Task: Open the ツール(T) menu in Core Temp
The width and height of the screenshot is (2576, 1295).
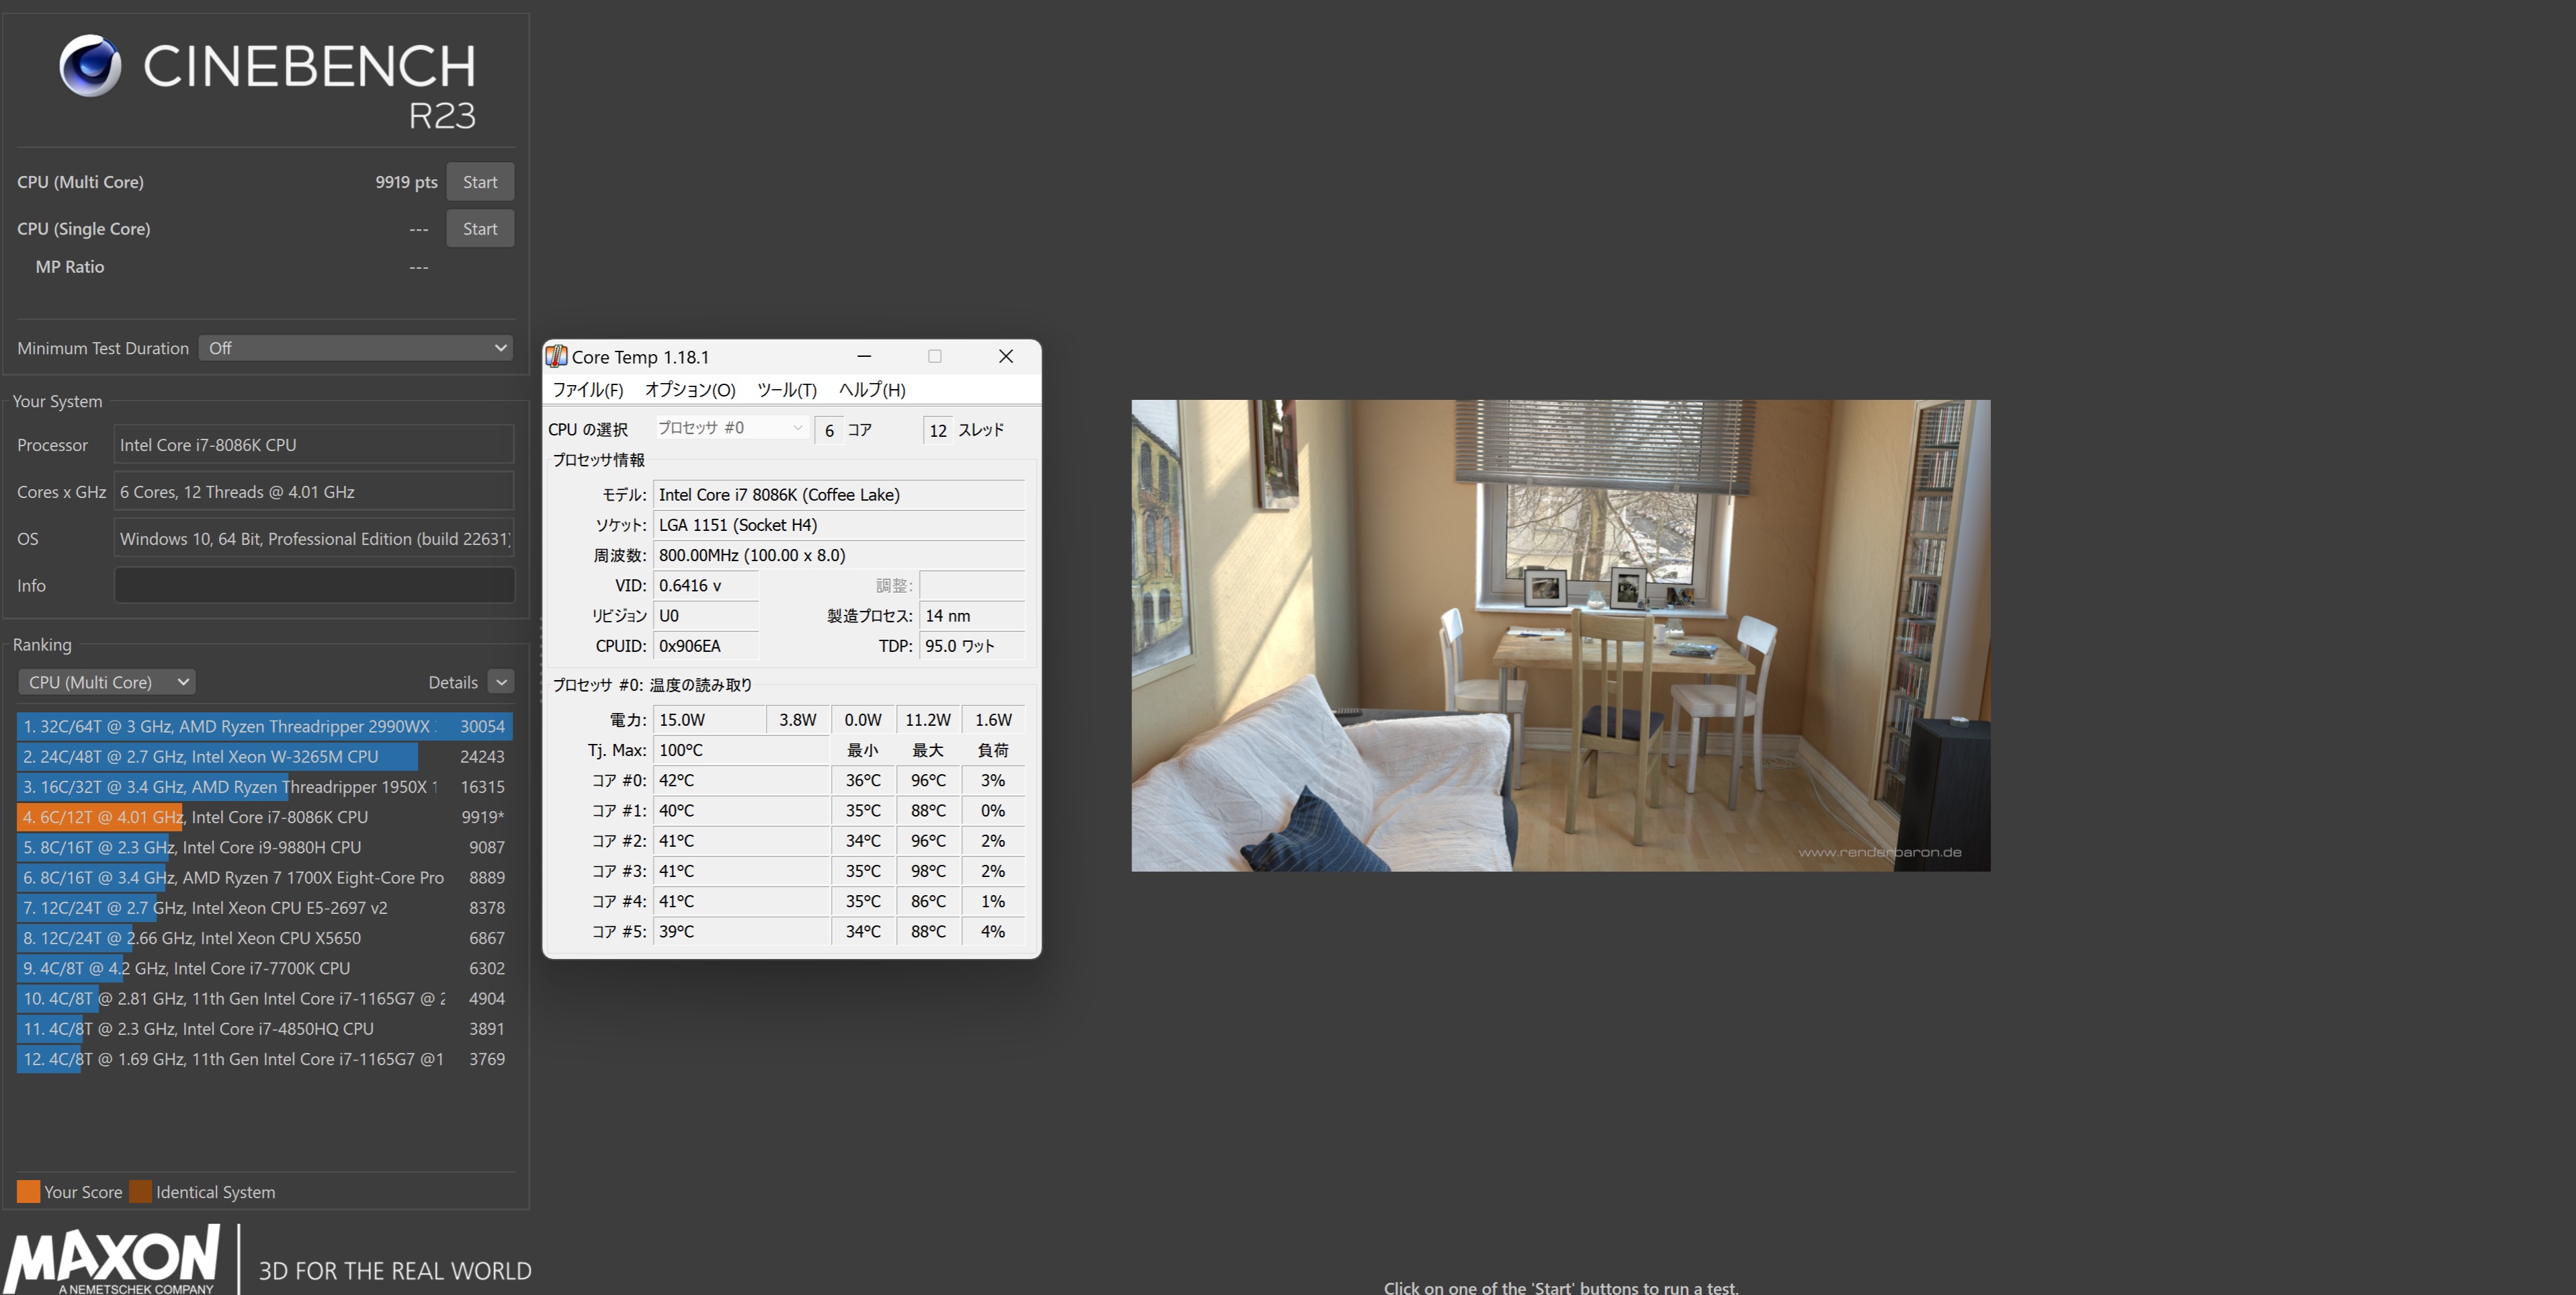Action: tap(786, 390)
